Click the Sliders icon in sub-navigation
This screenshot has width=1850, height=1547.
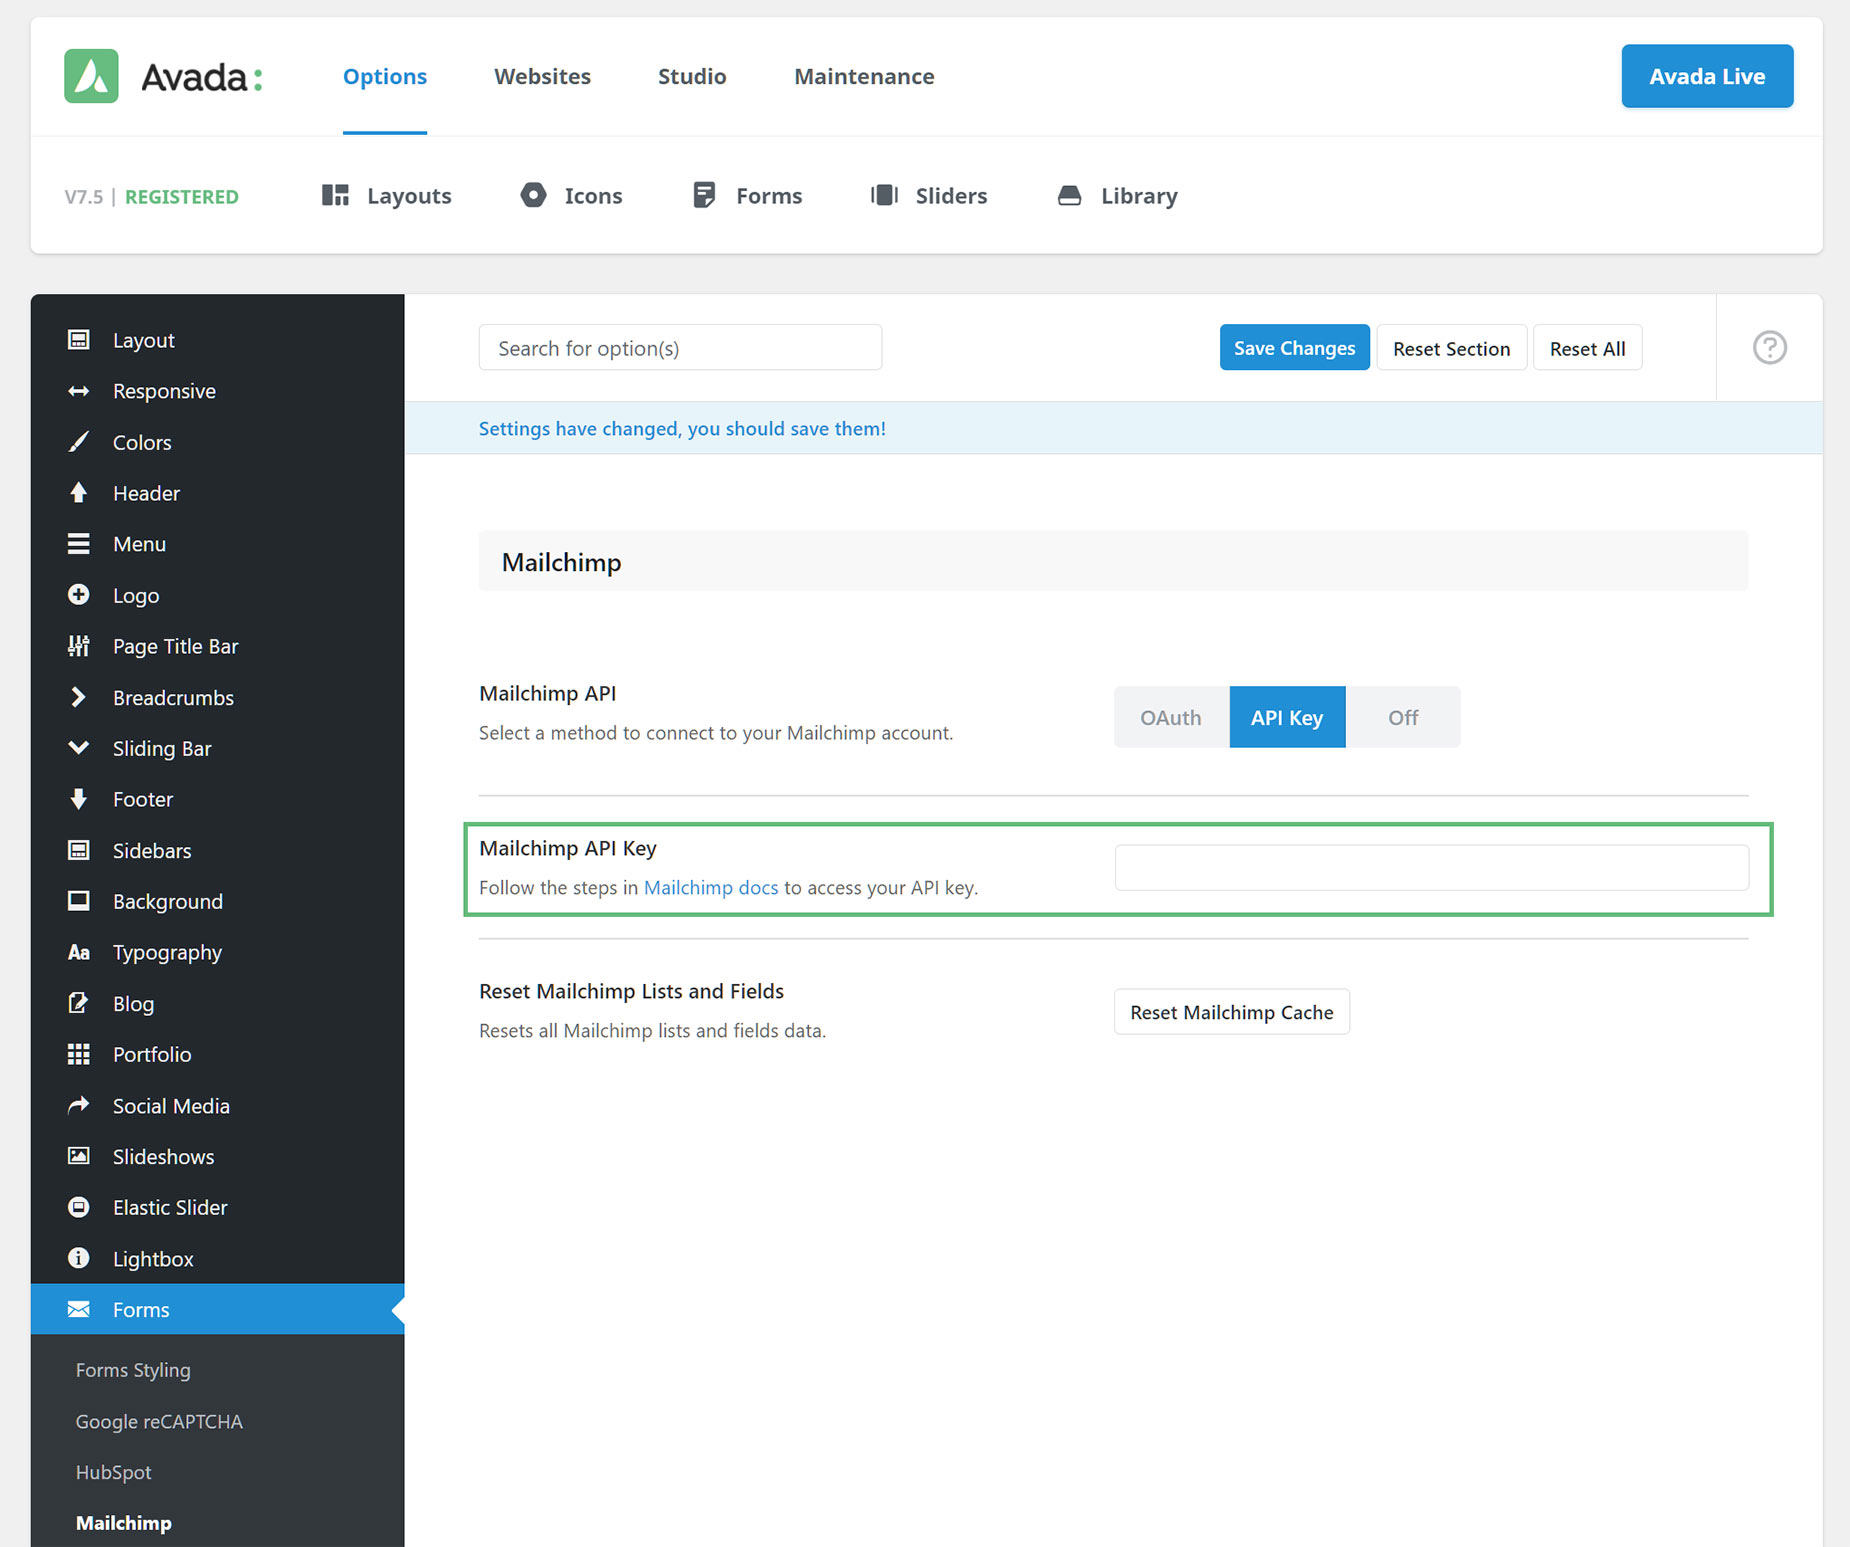884,195
